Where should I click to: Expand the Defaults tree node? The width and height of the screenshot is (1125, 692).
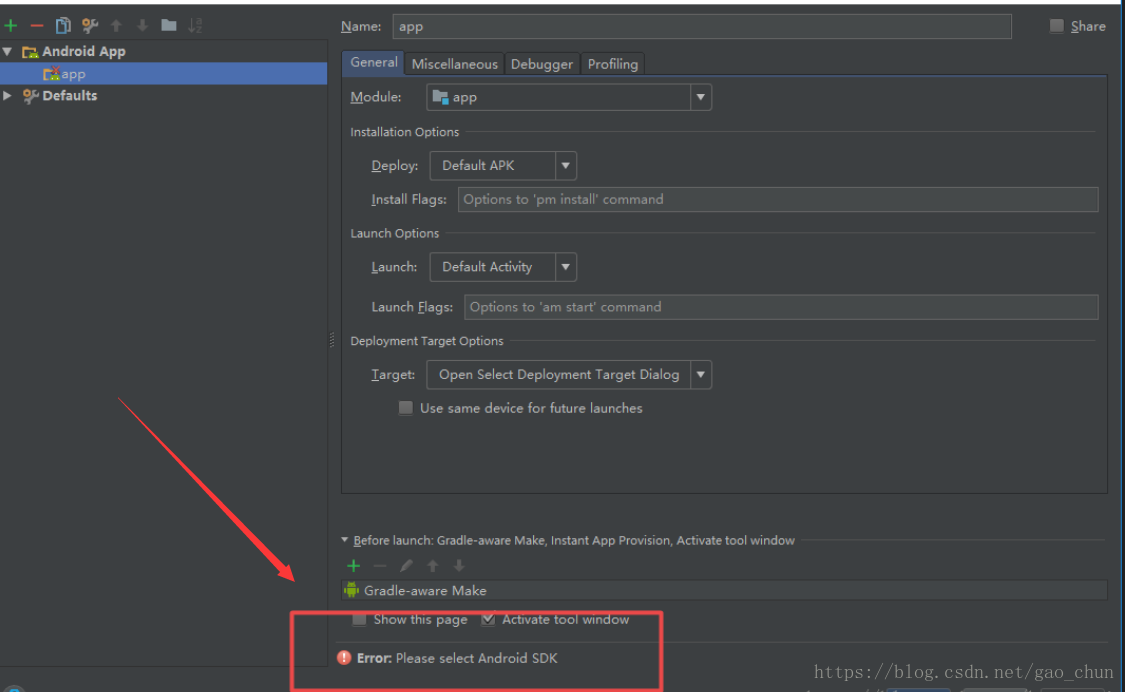coord(8,95)
